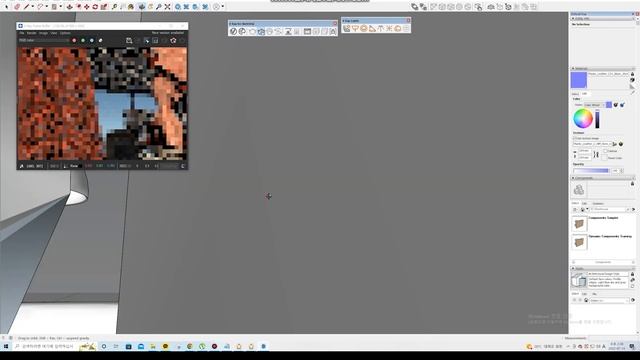Select the Scale tool
640x360 pixels.
[104, 7]
